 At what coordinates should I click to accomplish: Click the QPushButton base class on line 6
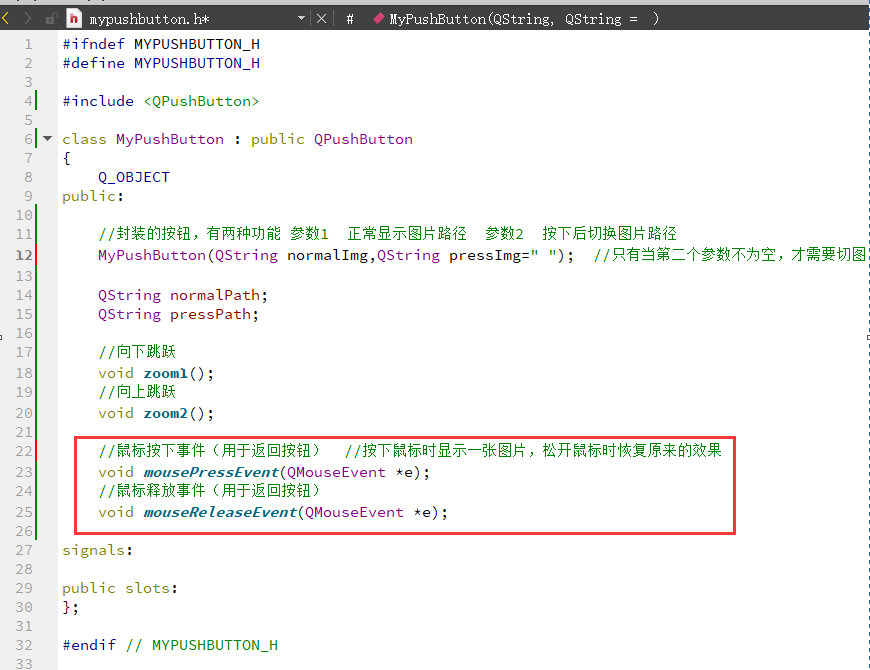[363, 139]
